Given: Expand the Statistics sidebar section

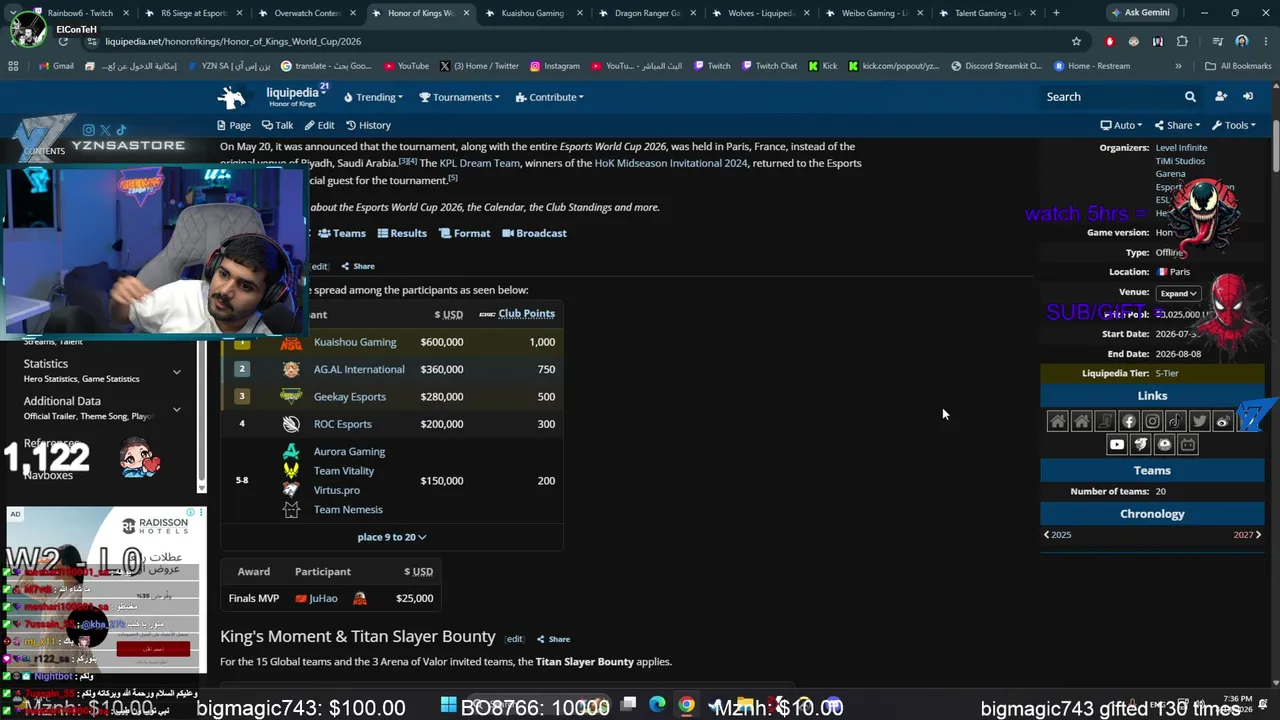Looking at the screenshot, I should pyautogui.click(x=177, y=371).
